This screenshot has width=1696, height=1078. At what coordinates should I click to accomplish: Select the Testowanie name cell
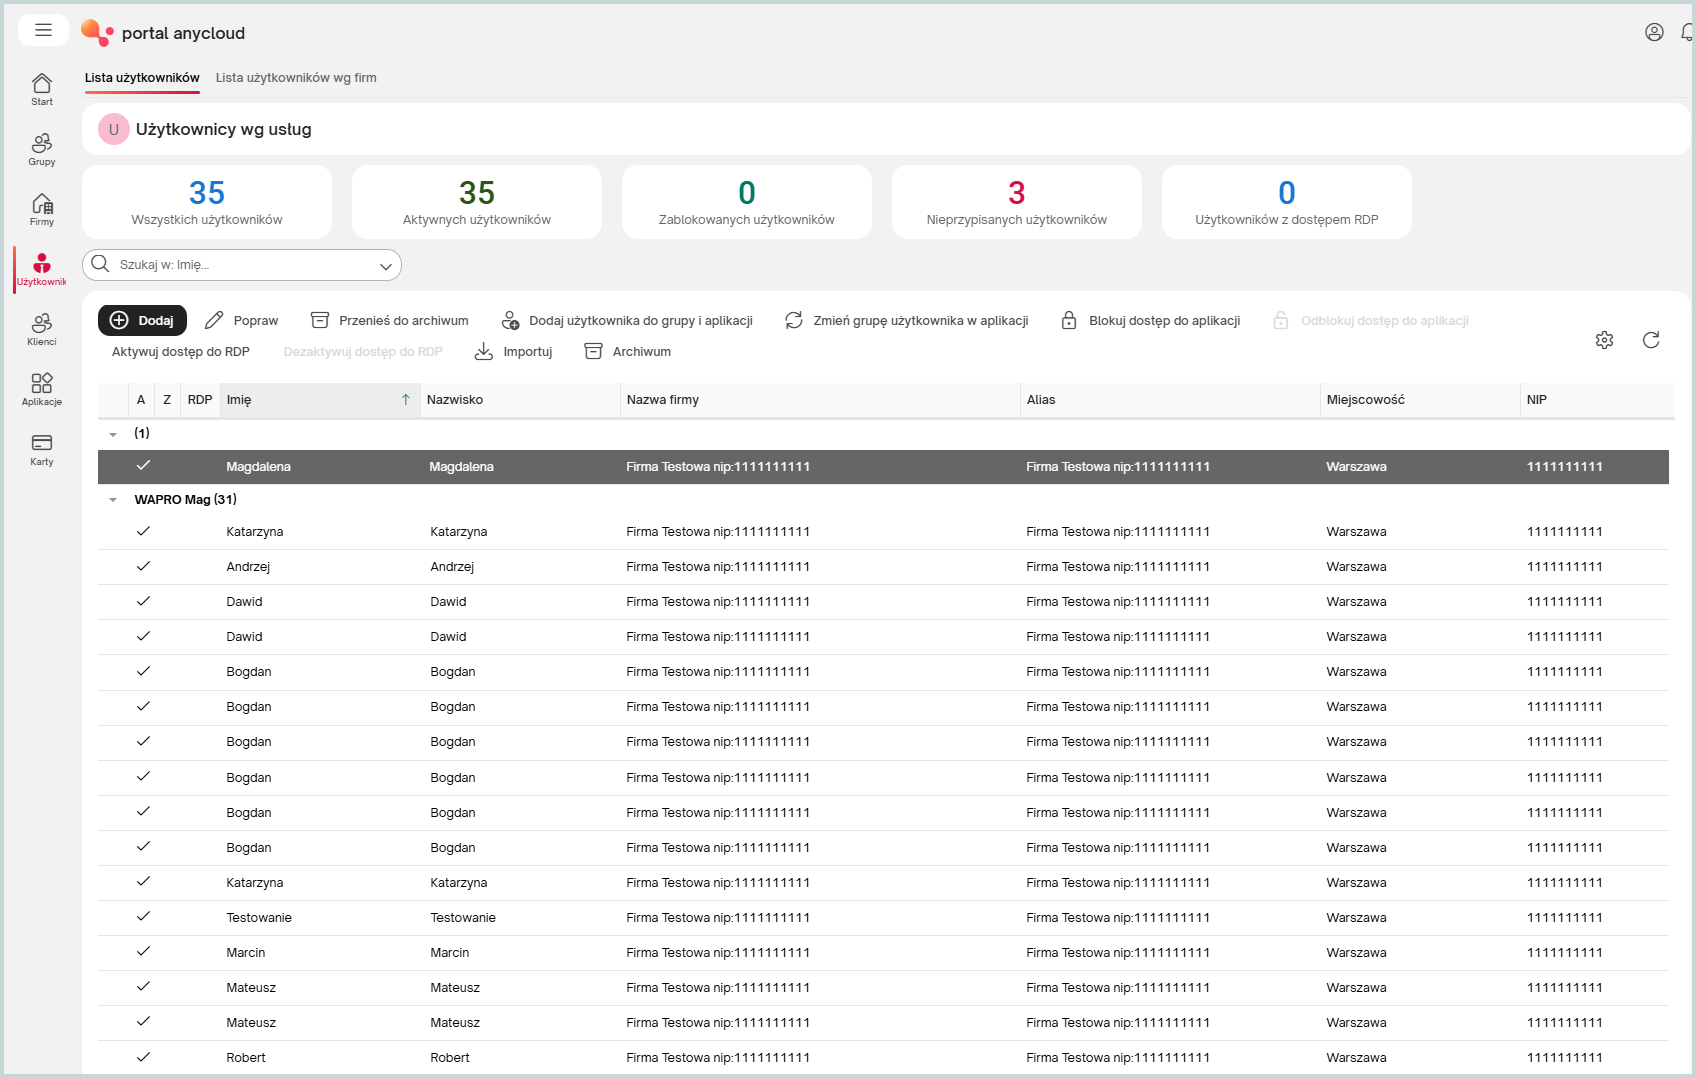(x=259, y=918)
